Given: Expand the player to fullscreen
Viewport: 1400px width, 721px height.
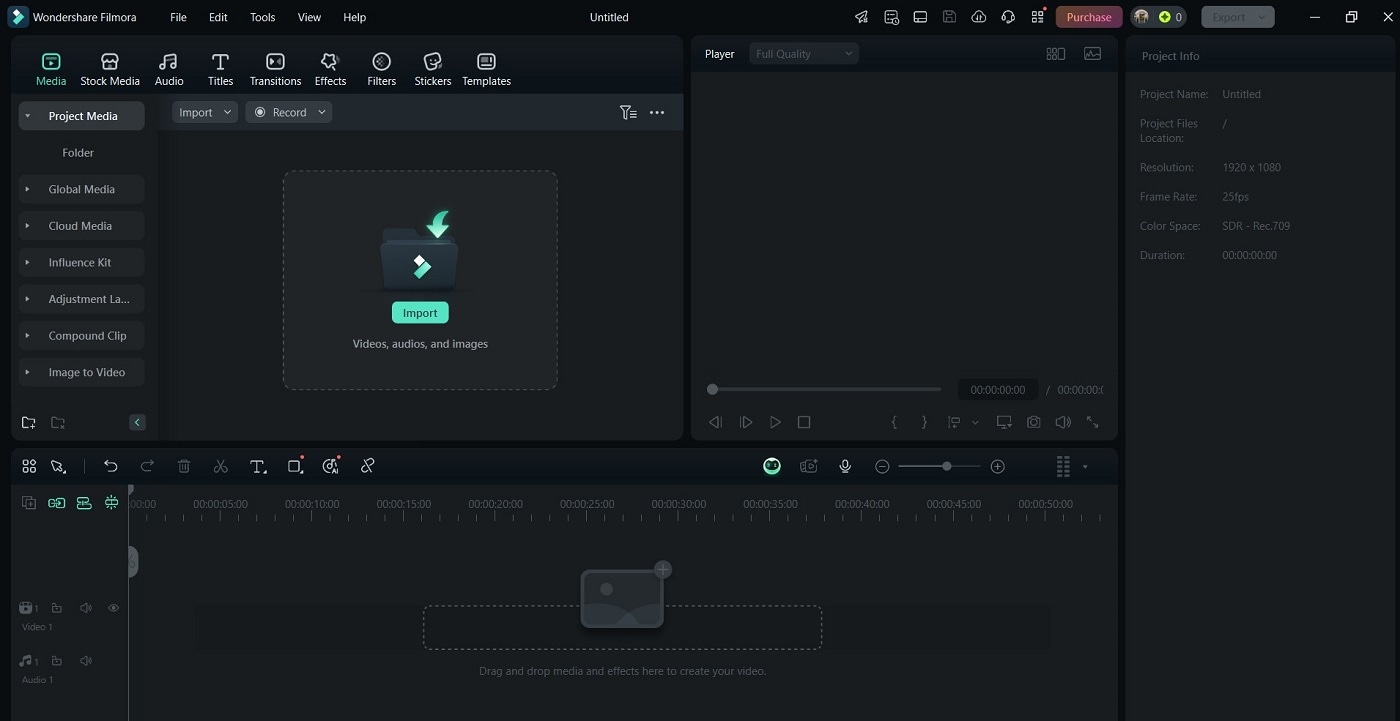Looking at the screenshot, I should [1092, 422].
